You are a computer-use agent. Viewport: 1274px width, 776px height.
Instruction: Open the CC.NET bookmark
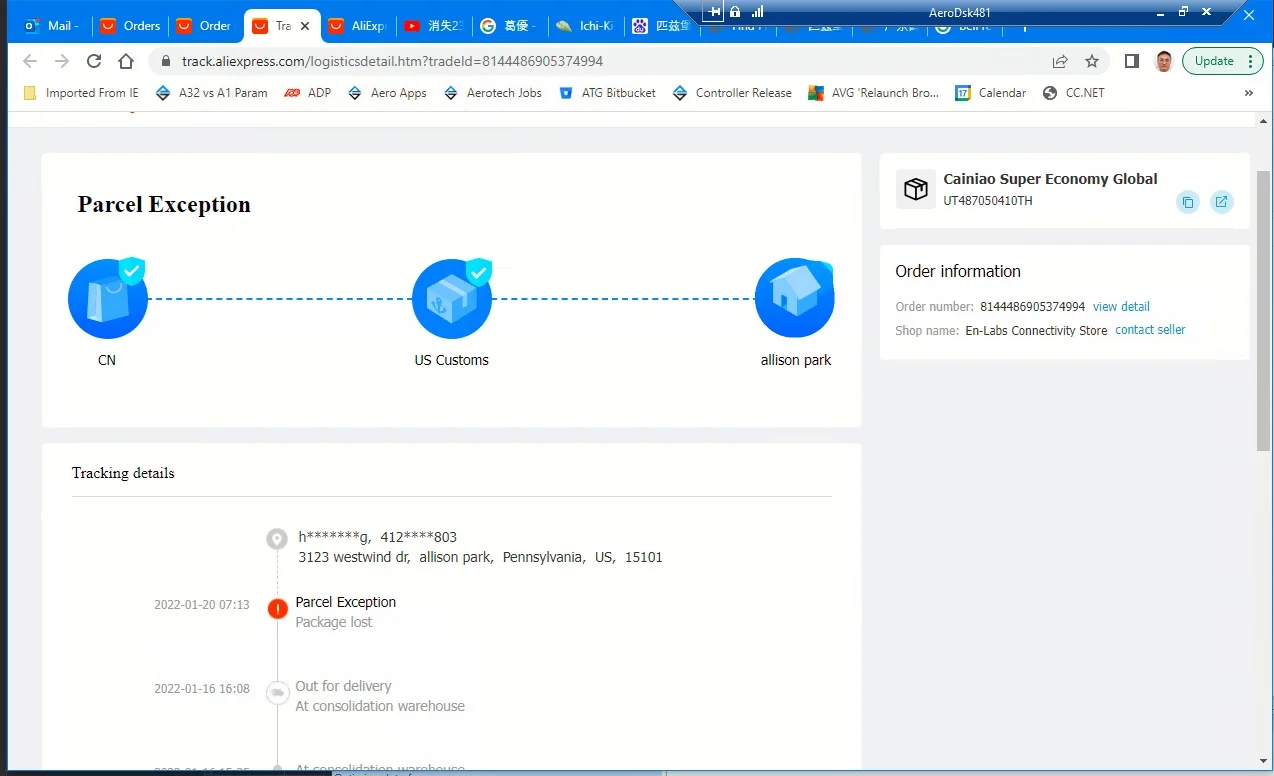coord(1074,93)
